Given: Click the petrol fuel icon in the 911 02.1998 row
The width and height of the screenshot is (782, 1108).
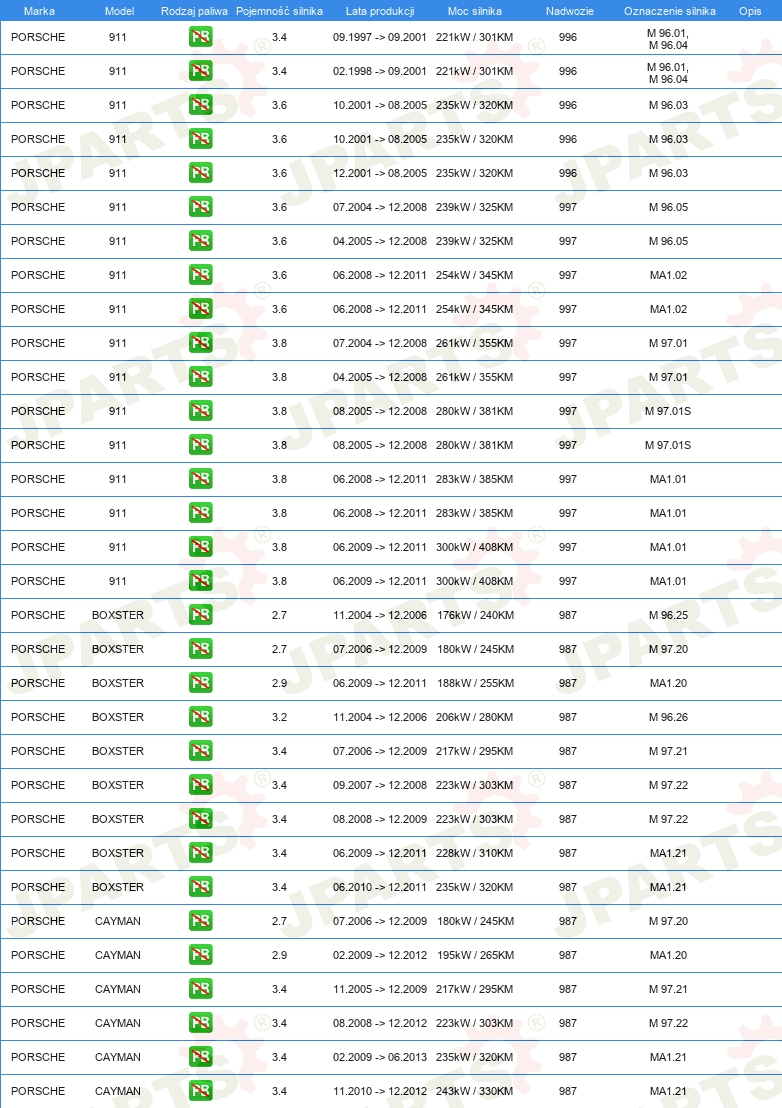Looking at the screenshot, I should (x=201, y=71).
